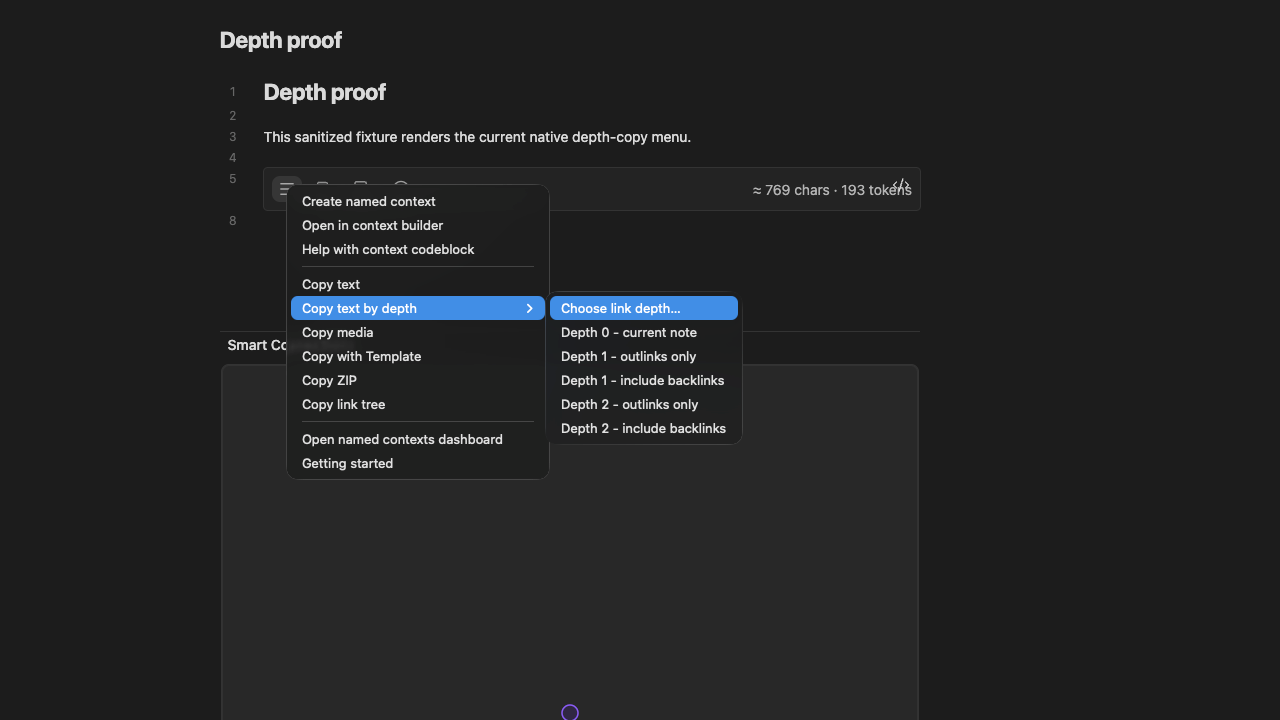Open the Getting started entry

click(x=418, y=463)
